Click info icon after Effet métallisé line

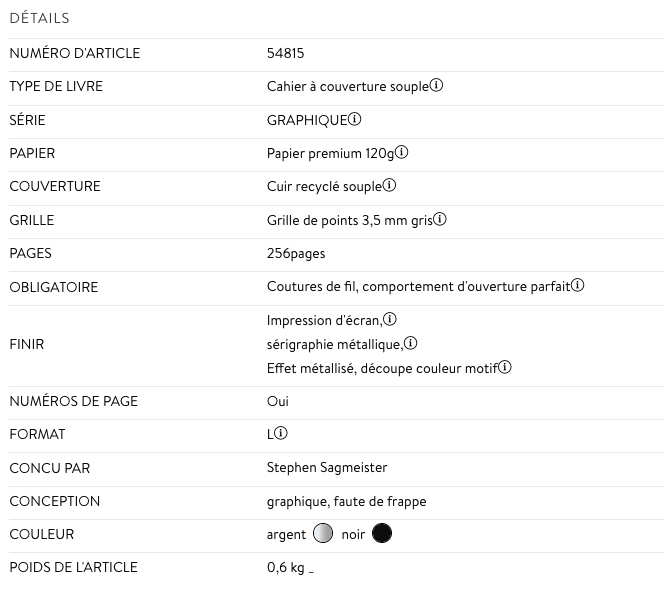(x=505, y=368)
